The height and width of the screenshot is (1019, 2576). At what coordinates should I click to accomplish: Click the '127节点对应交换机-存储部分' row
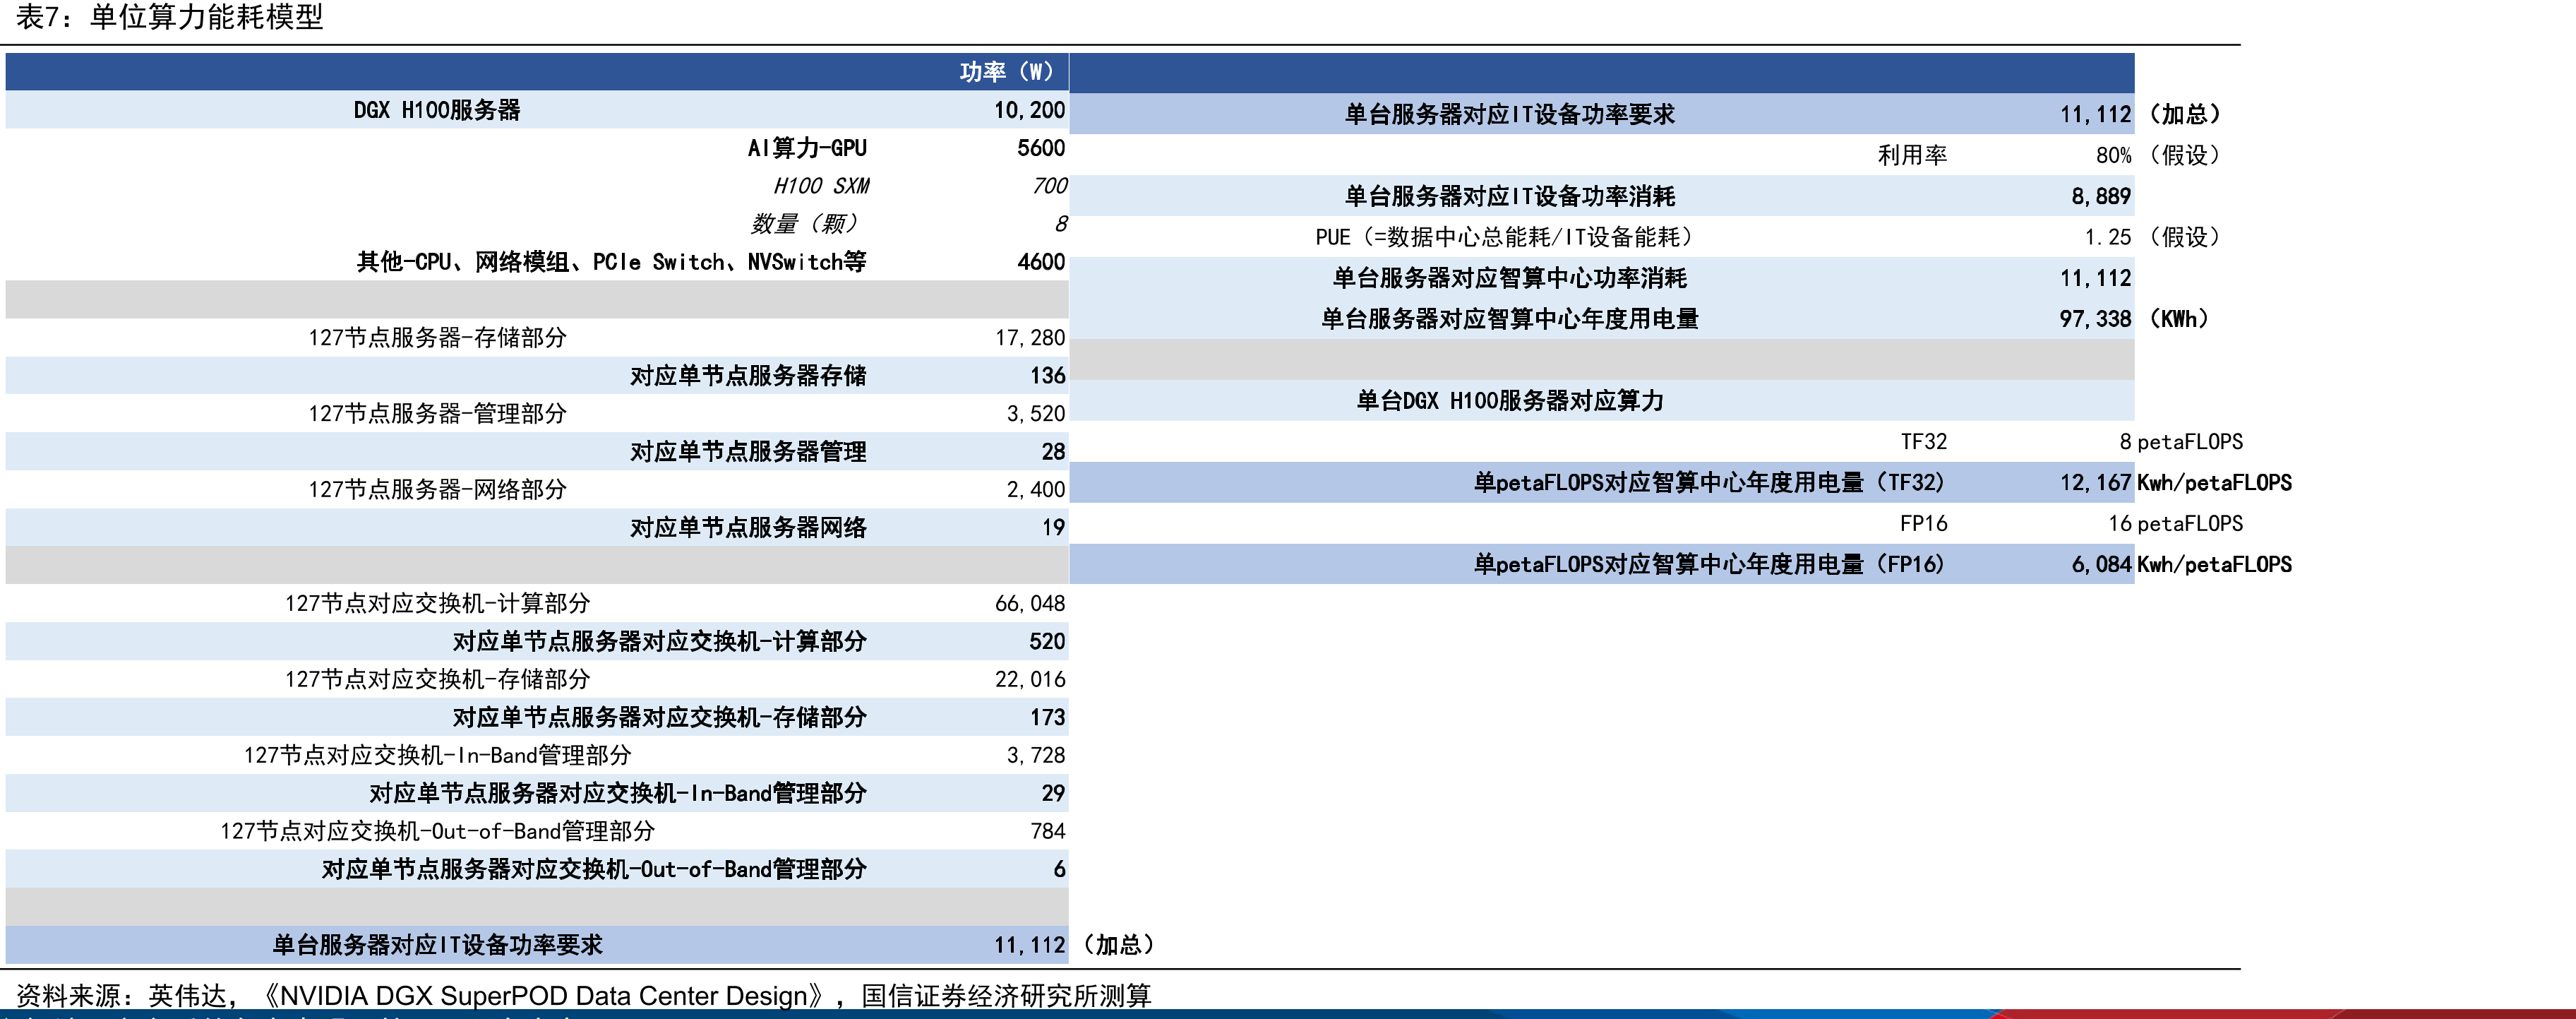pyautogui.click(x=537, y=680)
